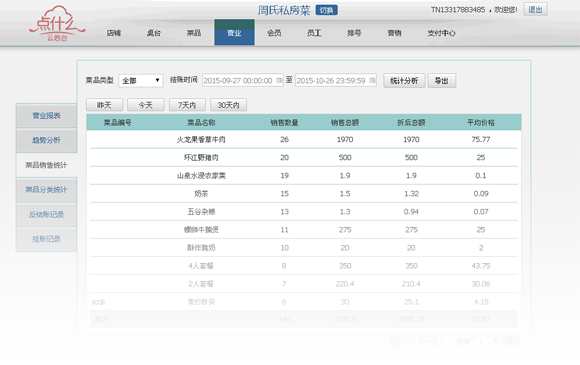This screenshot has width=580, height=365.
Task: Click the 折后总额 column header
Action: pos(411,122)
